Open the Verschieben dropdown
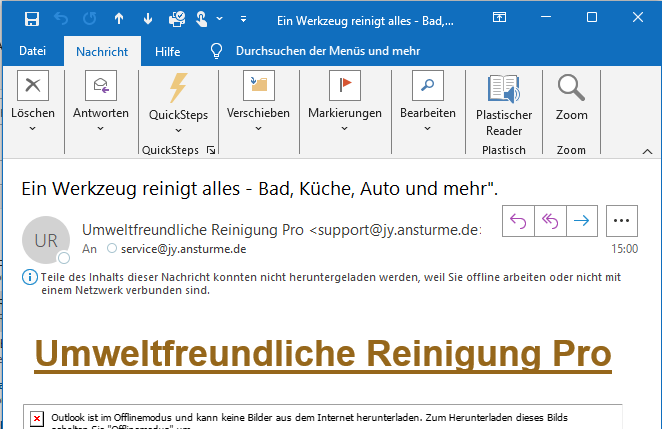662x431 pixels. pos(258,128)
